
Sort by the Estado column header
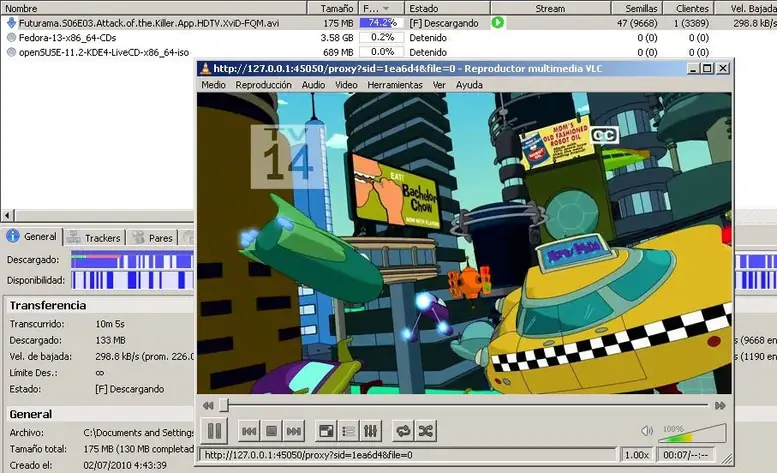point(448,8)
